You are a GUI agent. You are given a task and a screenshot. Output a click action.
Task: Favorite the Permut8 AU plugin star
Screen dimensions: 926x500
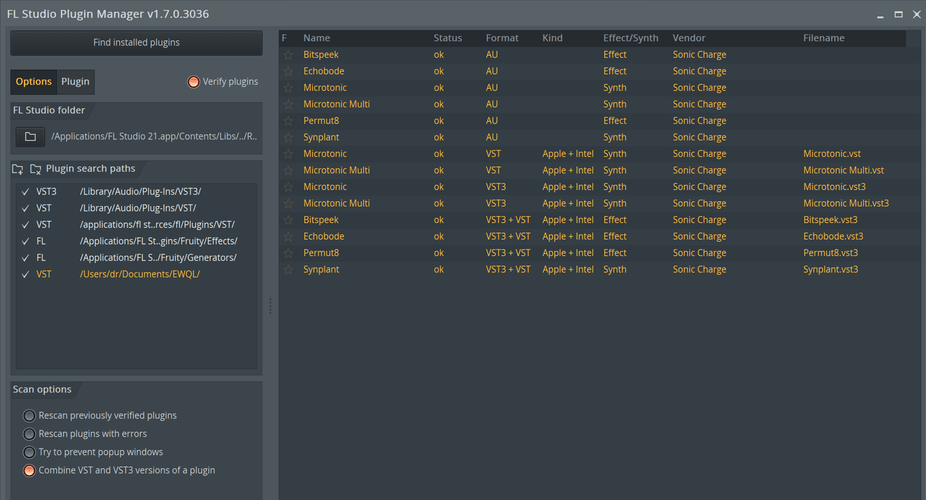[x=288, y=121]
